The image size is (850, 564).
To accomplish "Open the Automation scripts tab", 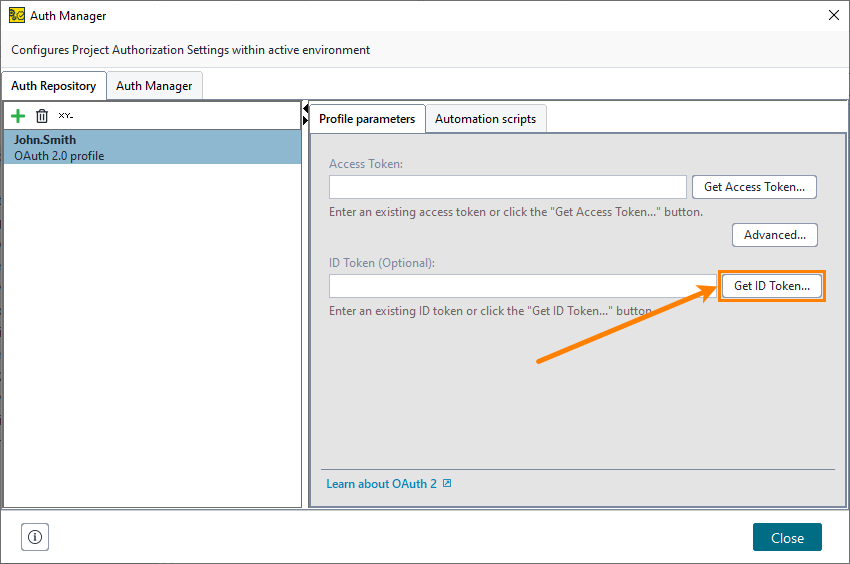I will tap(485, 119).
